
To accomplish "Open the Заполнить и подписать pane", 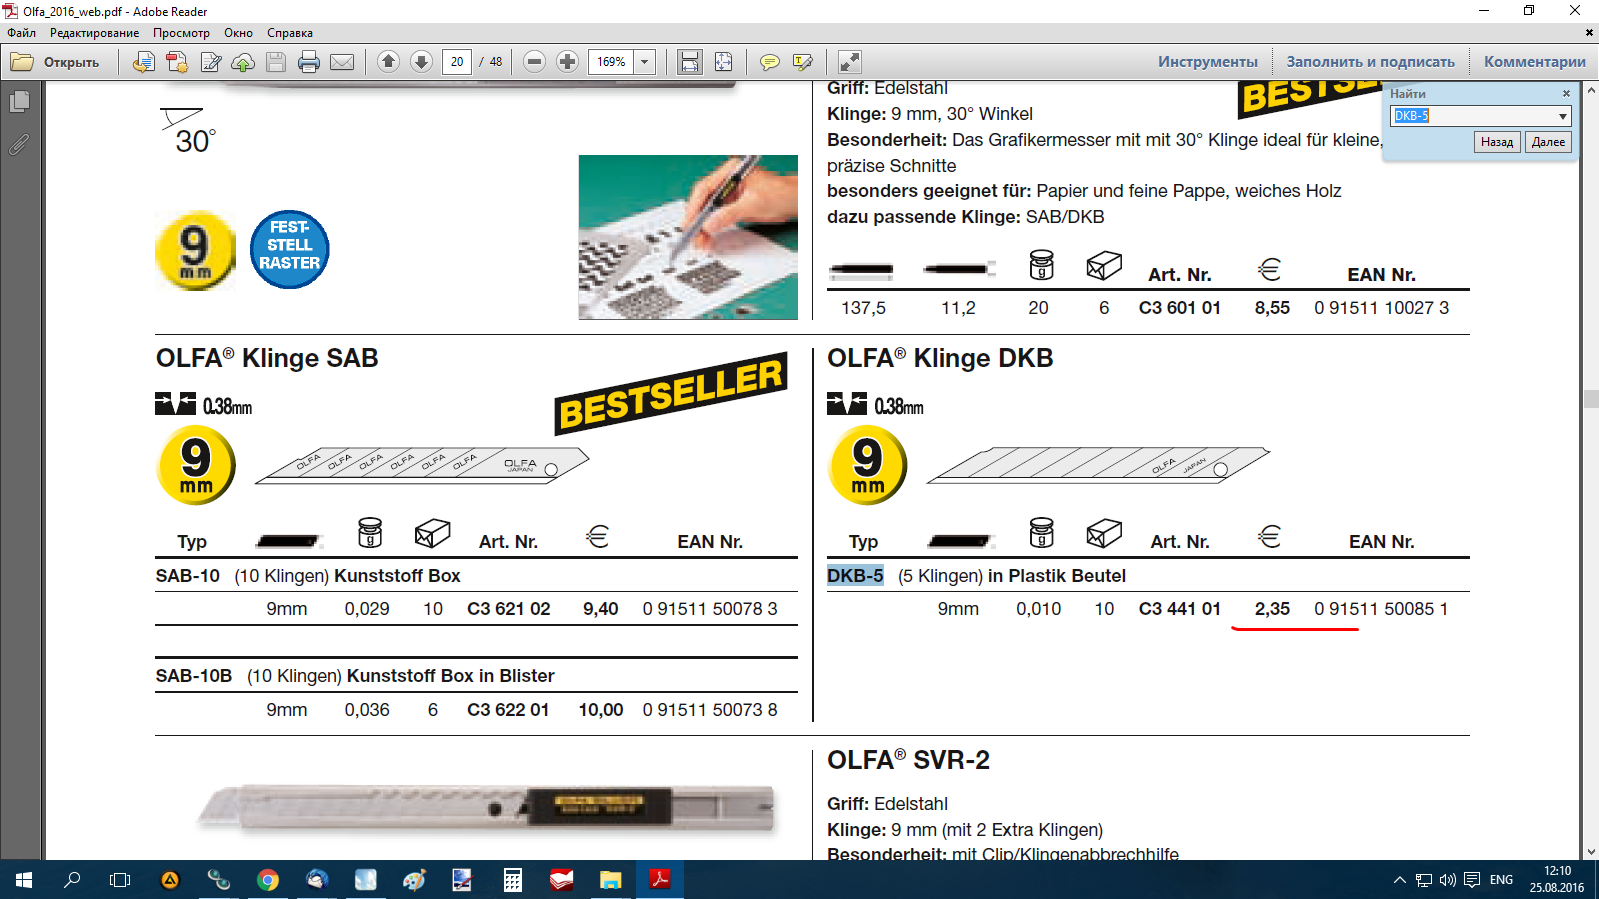I will [x=1371, y=62].
